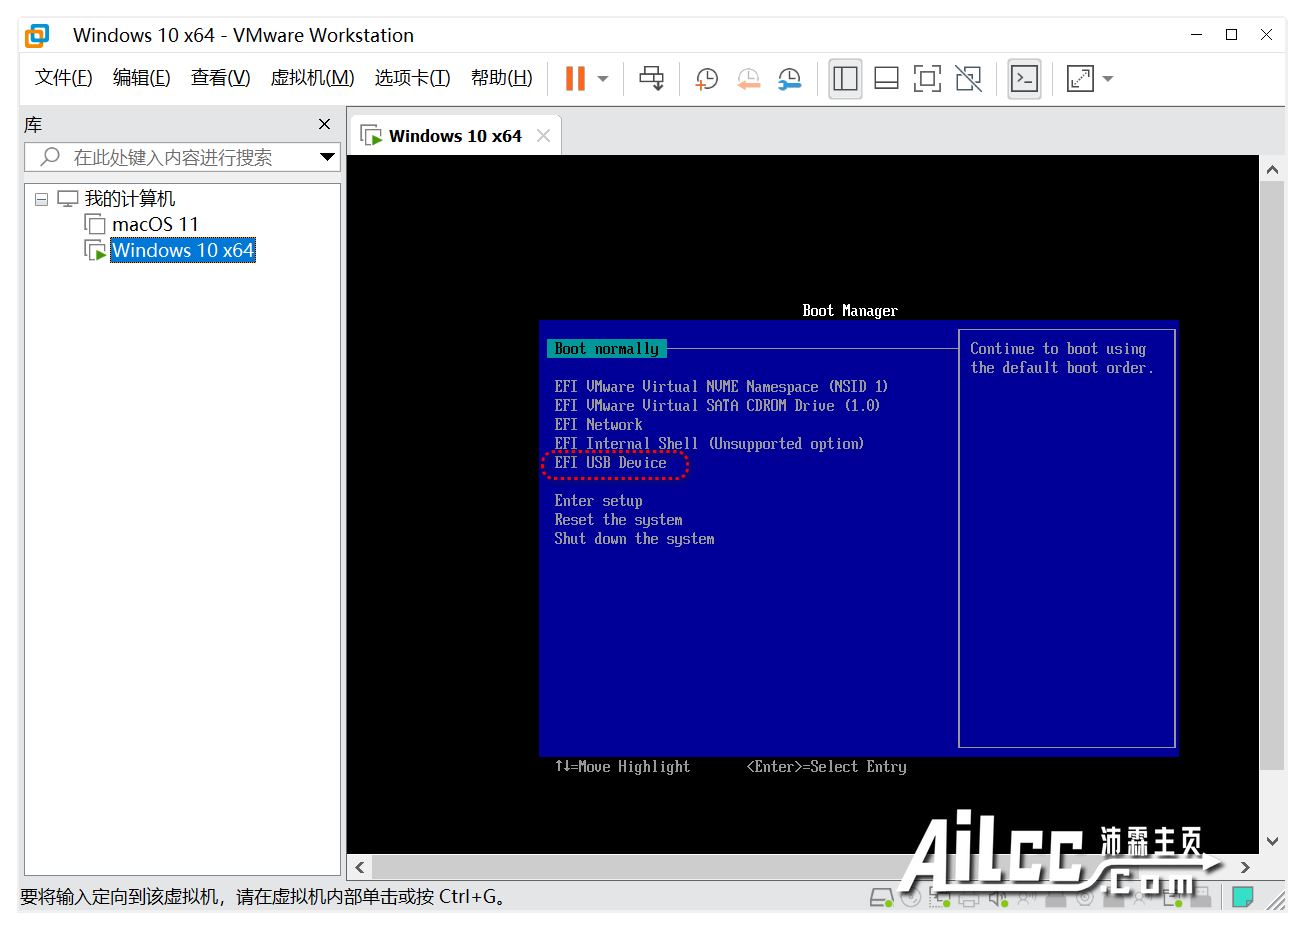Select 我的计算机 in the library tree
The image size is (1306, 938).
pyautogui.click(x=130, y=199)
